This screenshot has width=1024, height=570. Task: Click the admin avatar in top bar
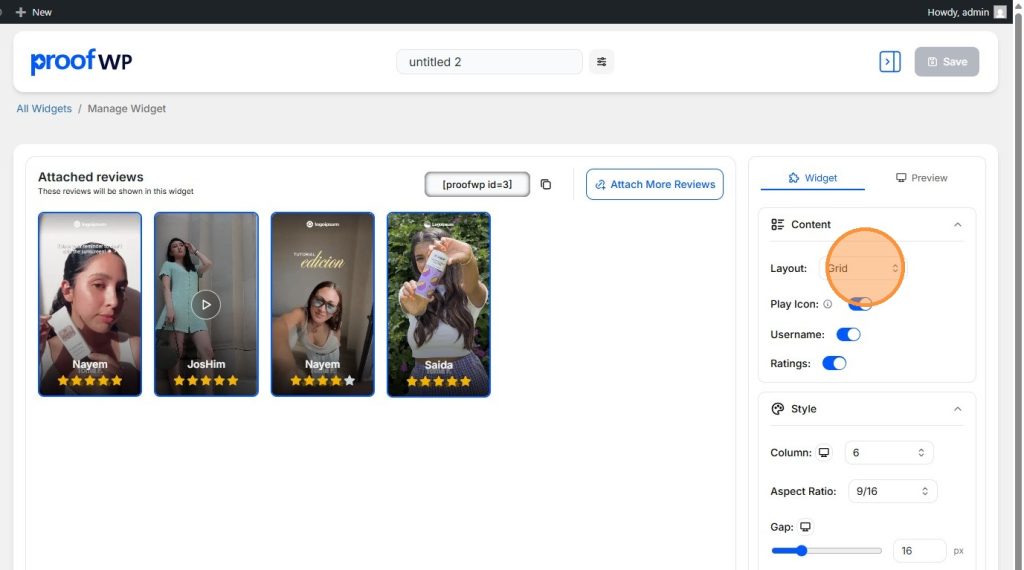click(x=1000, y=12)
